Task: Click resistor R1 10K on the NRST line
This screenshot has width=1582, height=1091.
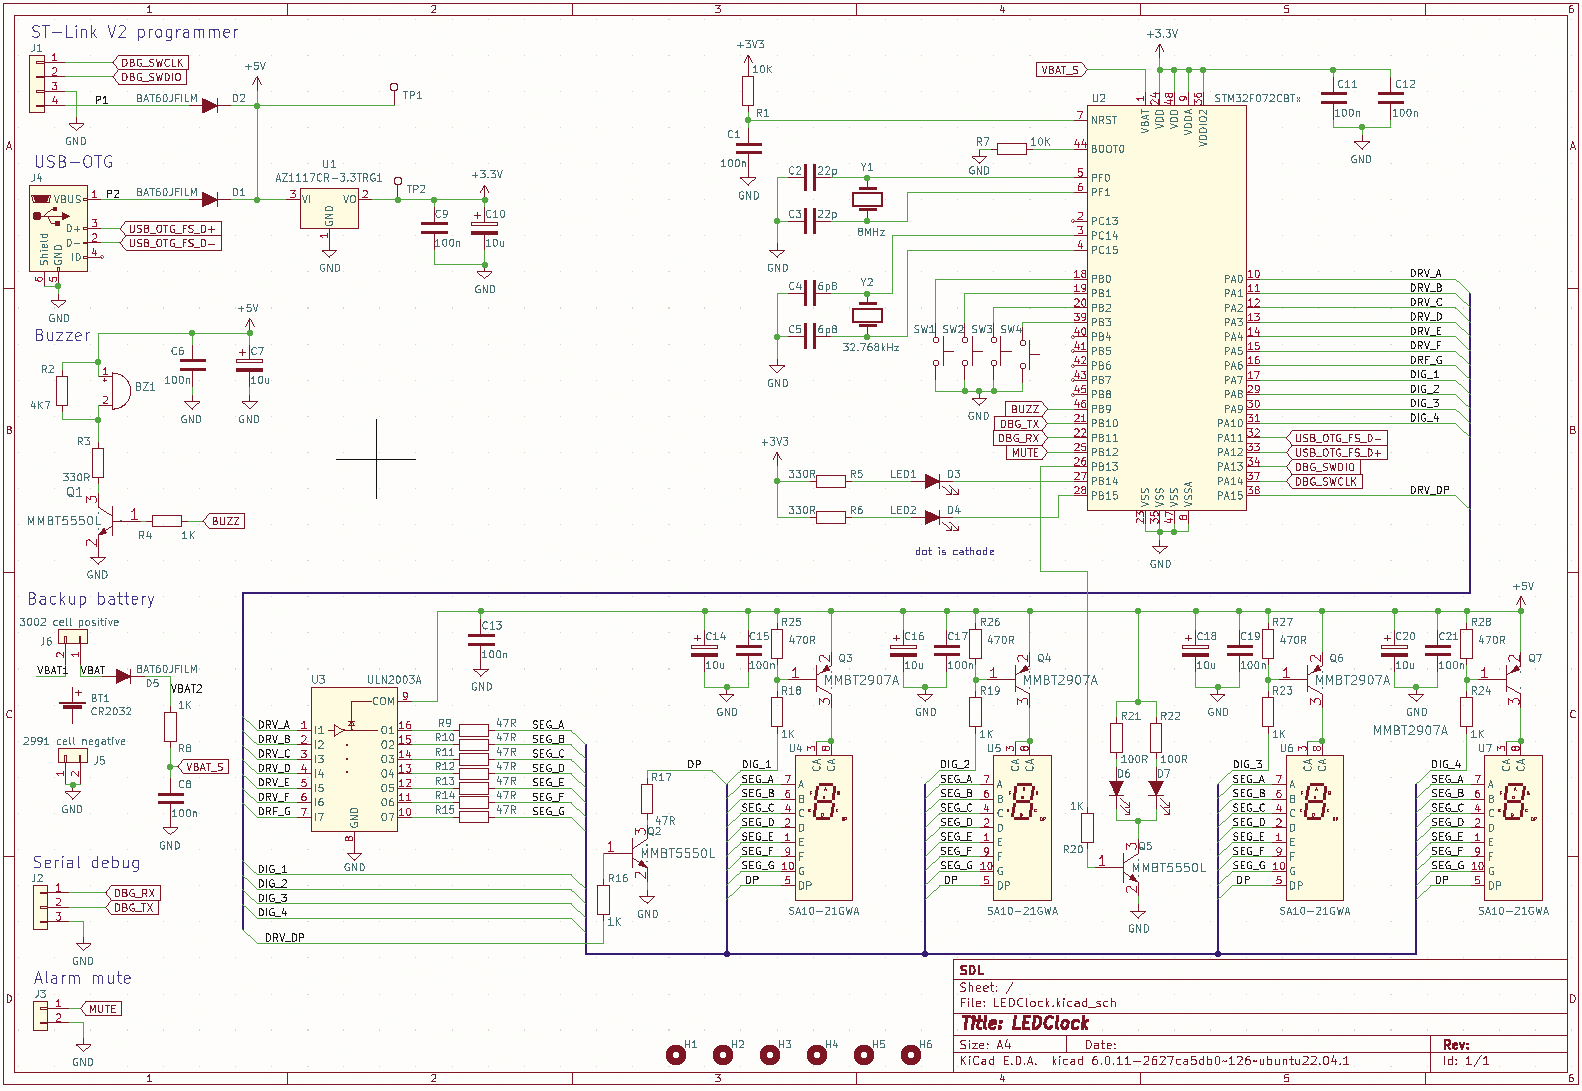Action: point(748,91)
